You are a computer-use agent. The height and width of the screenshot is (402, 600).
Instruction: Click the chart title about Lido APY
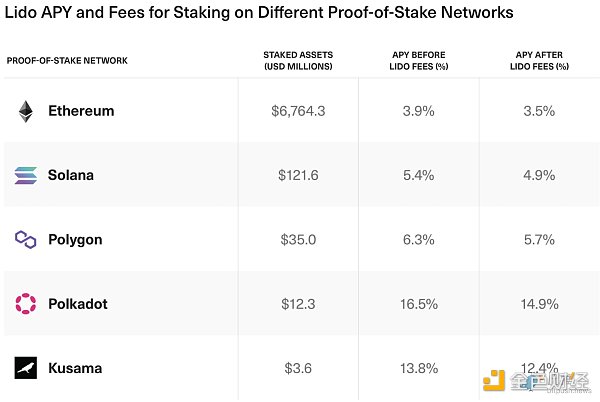pyautogui.click(x=260, y=14)
